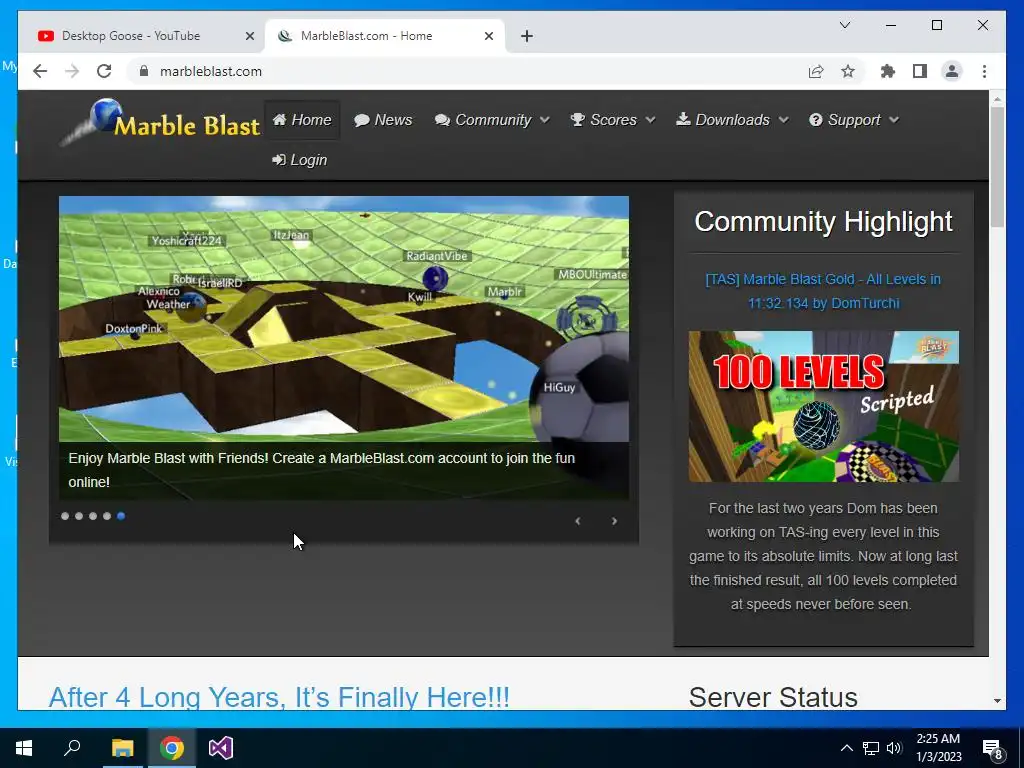Select the third carousel dot

93,516
